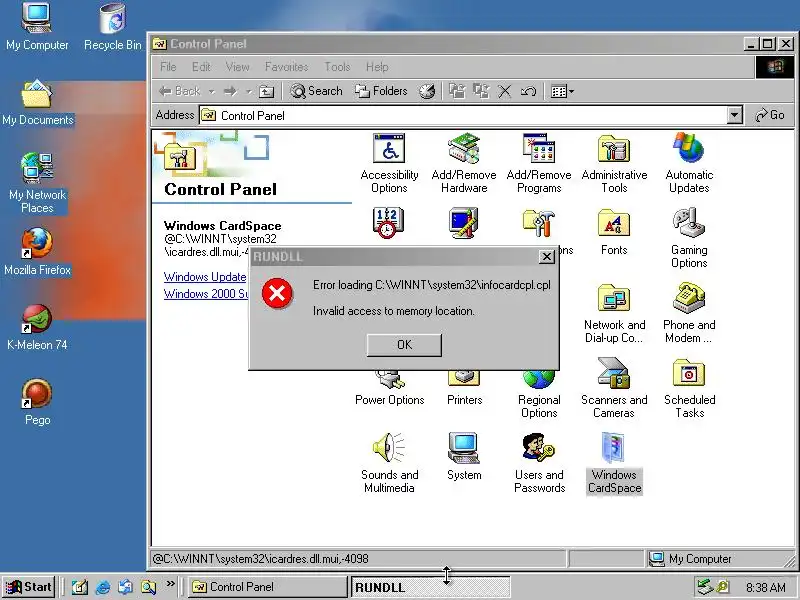This screenshot has width=800, height=600.
Task: Open Scheduled Tasks folder
Action: tap(689, 388)
